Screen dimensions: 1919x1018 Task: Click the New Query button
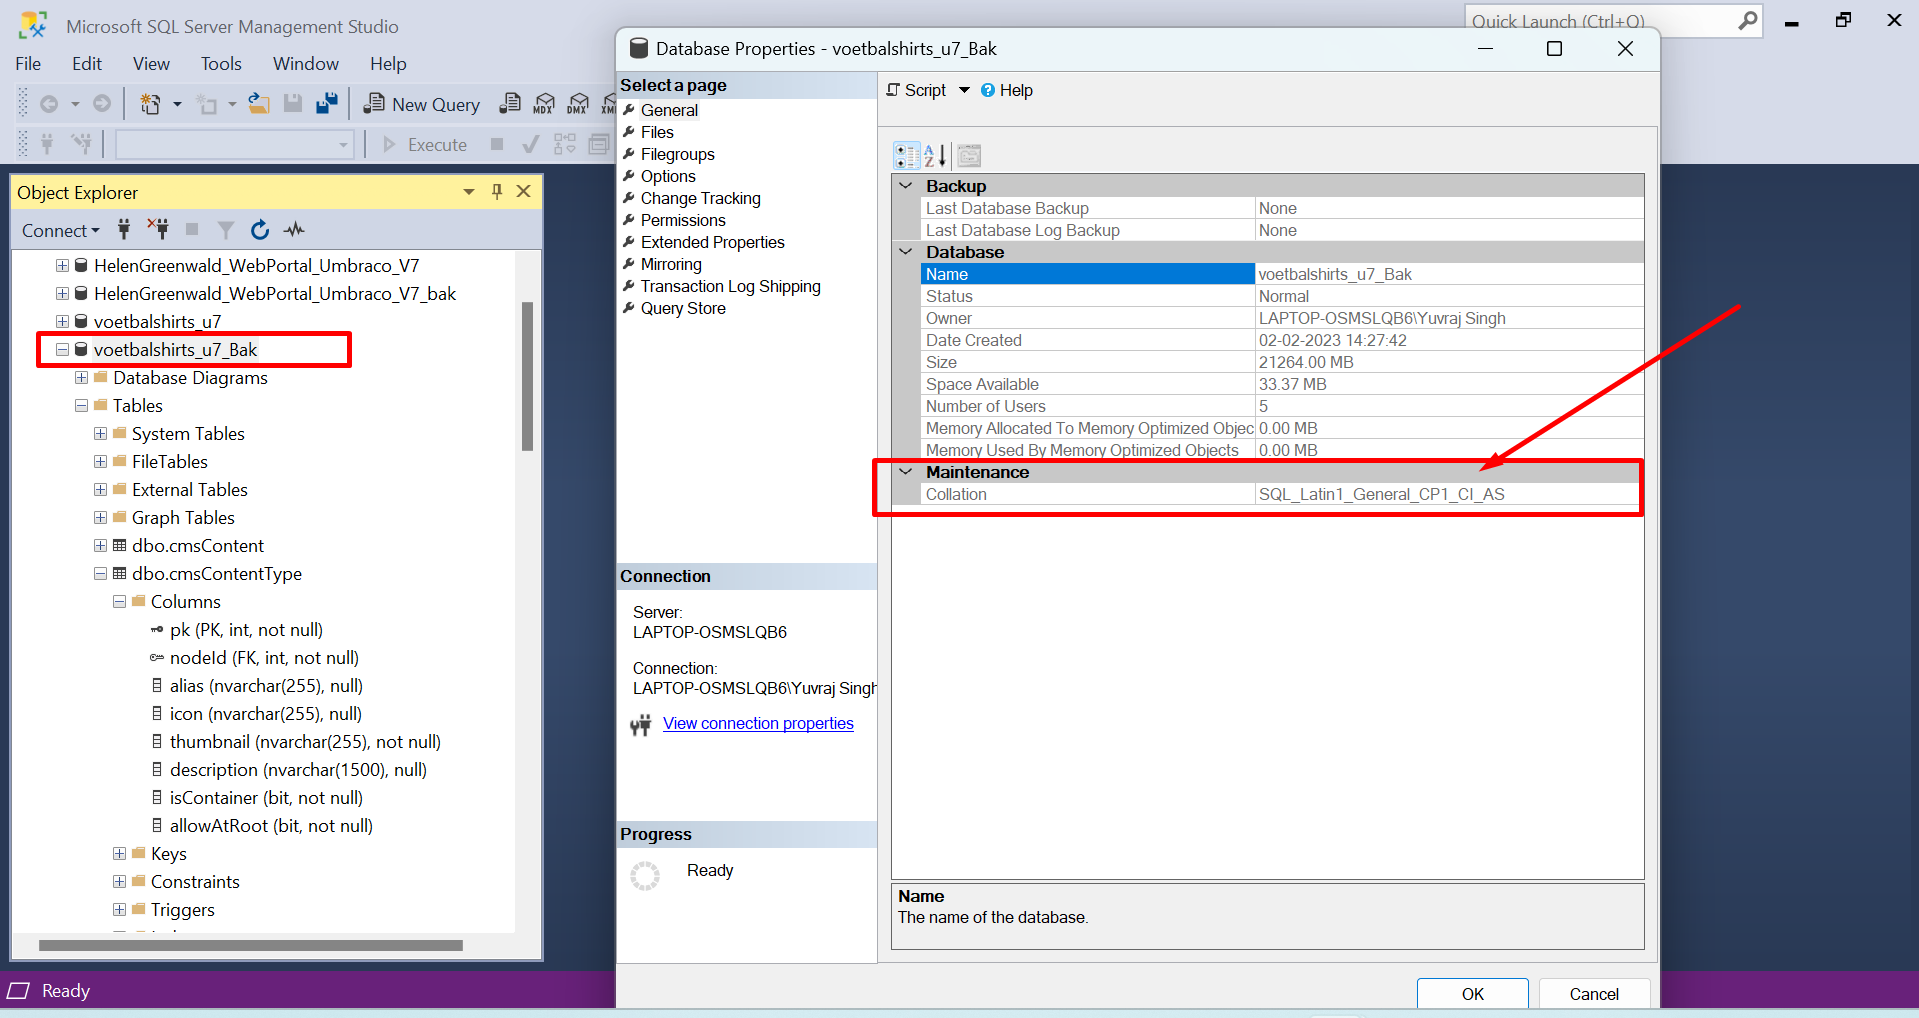coord(422,104)
